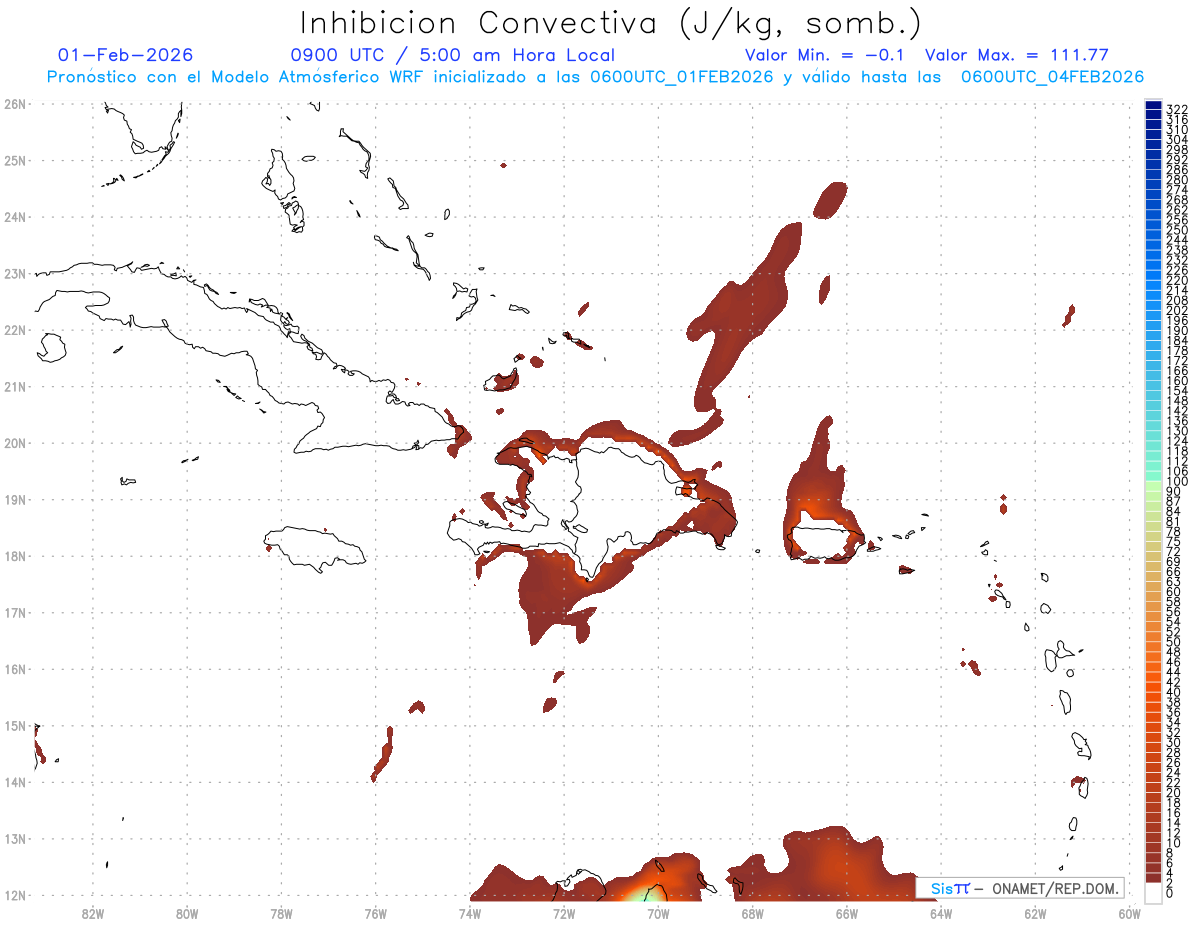Image resolution: width=1200 pixels, height=927 pixels.
Task: Click the 'Valor Max. = 111.77' readout
Action: coord(1017,55)
